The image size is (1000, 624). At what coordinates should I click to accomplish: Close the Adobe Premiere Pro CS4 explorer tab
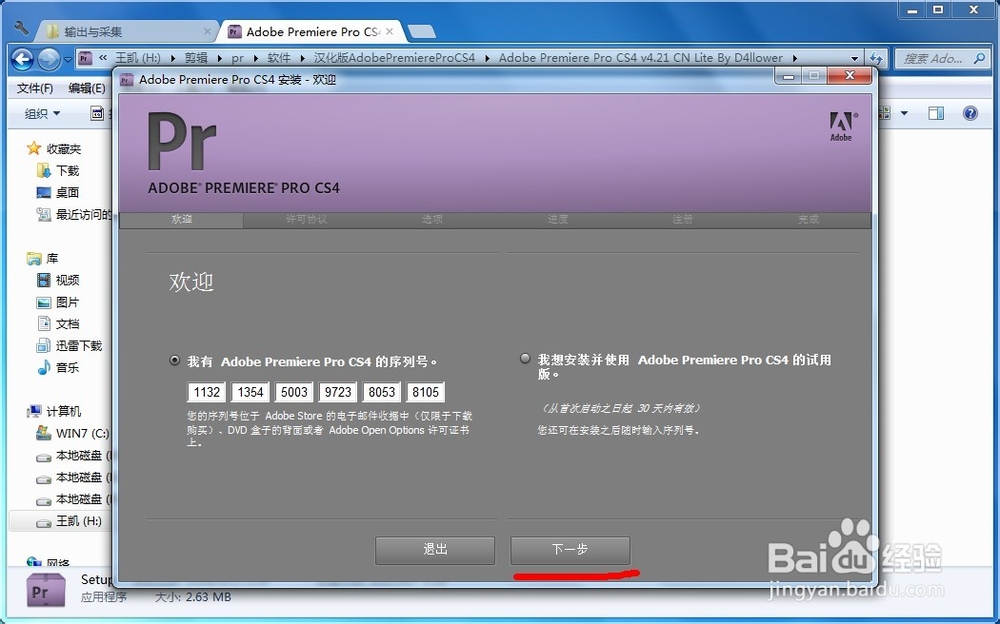(390, 31)
